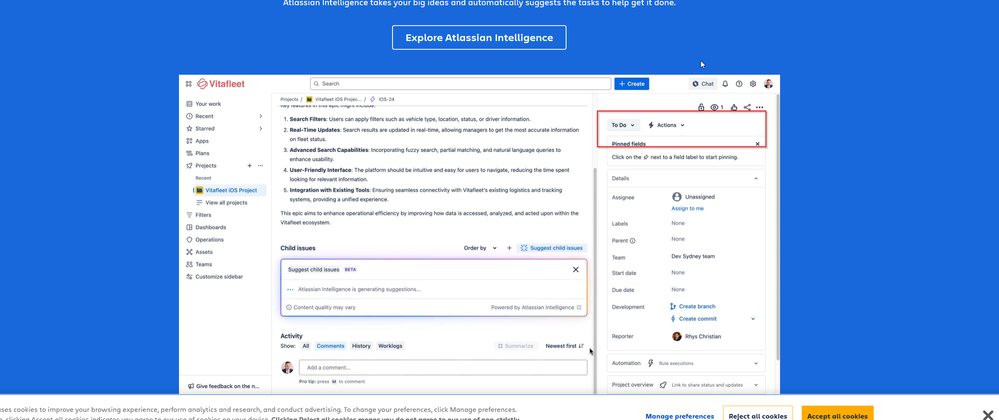Open Filters in the sidebar
The width and height of the screenshot is (999, 420).
click(x=203, y=215)
